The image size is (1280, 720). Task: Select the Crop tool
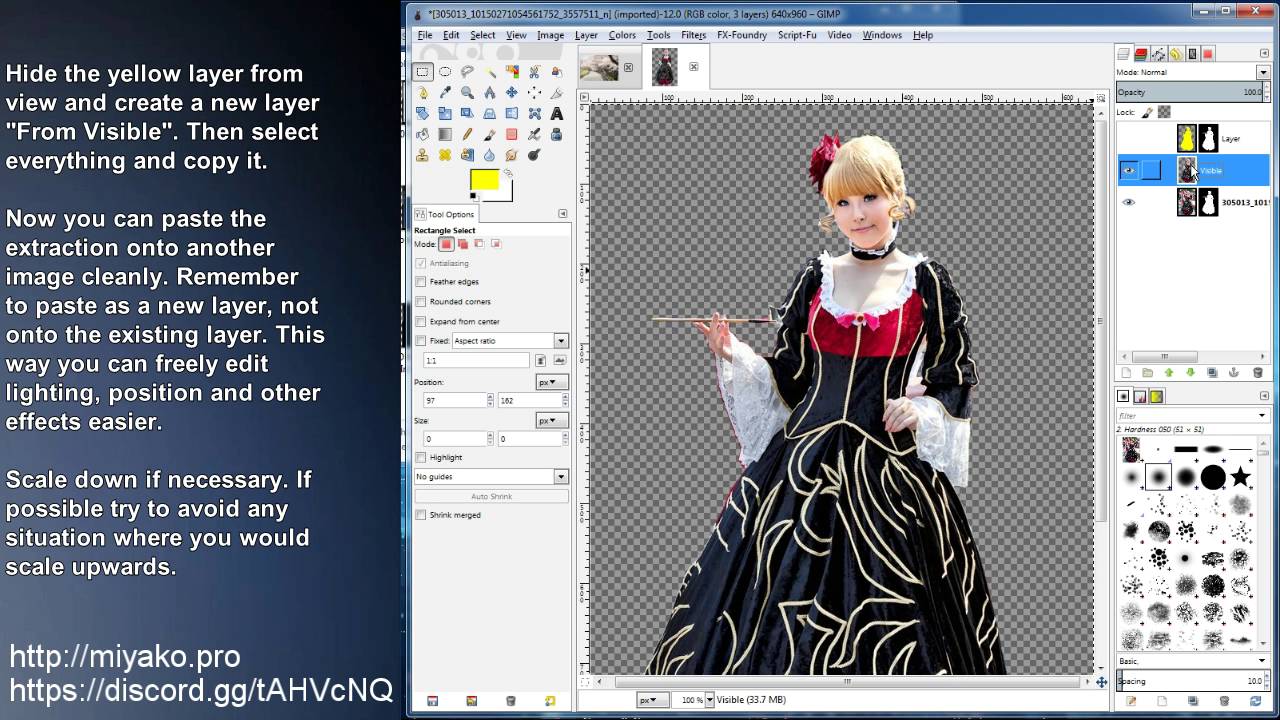pos(556,92)
